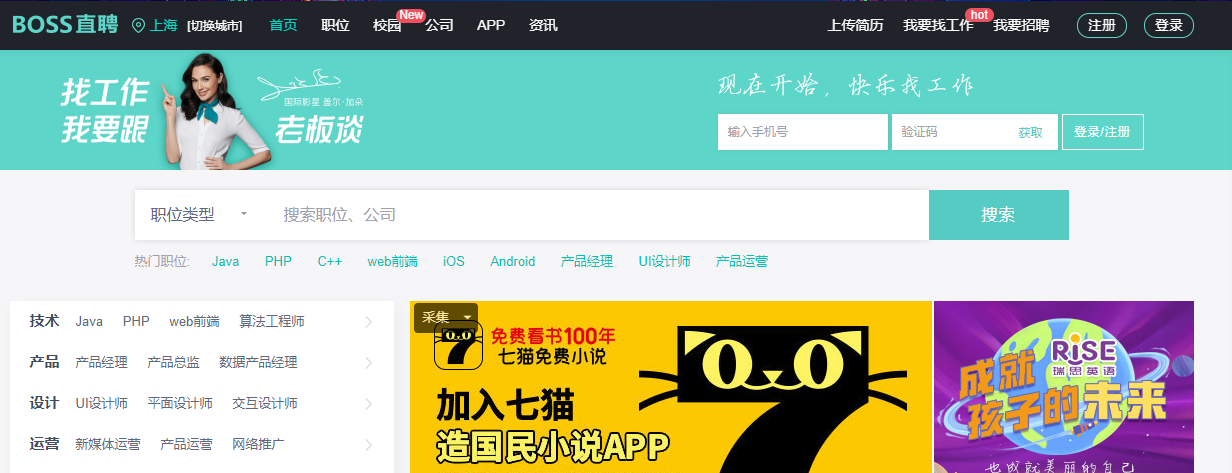The width and height of the screenshot is (1232, 473).
Task: Select hot job Android
Action: pyautogui.click(x=513, y=261)
